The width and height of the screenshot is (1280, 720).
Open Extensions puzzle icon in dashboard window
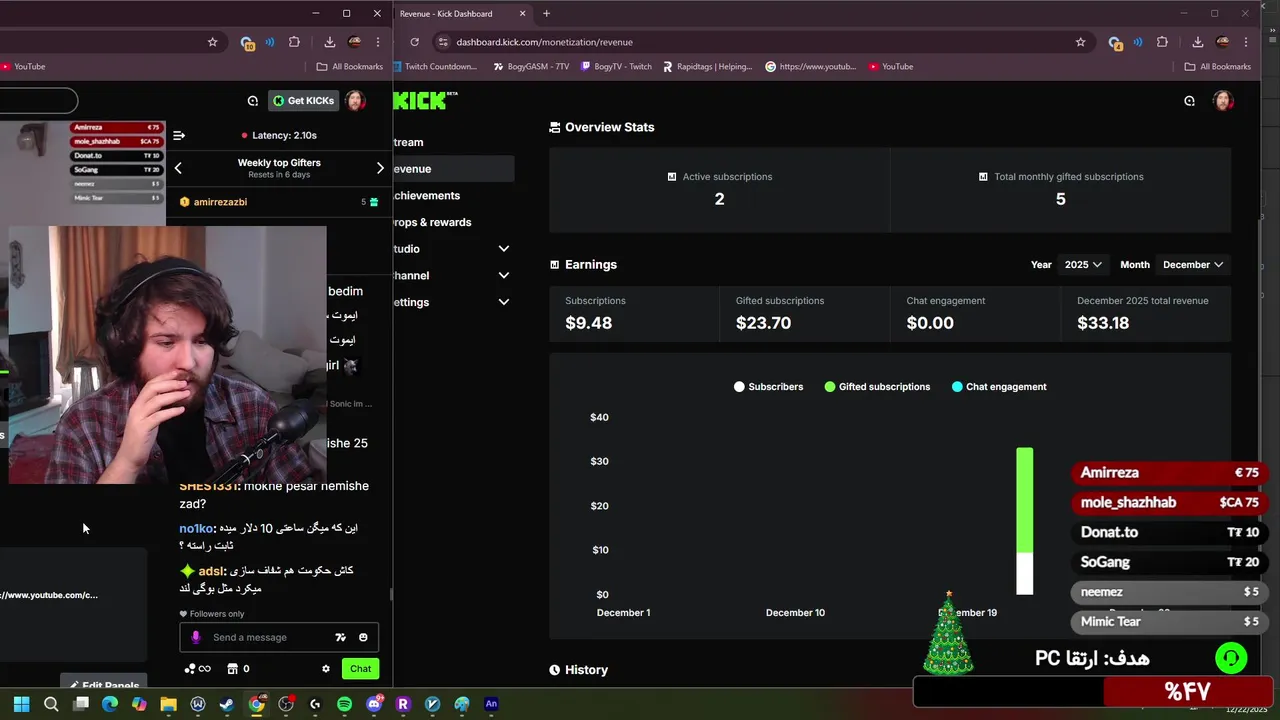coord(1162,42)
